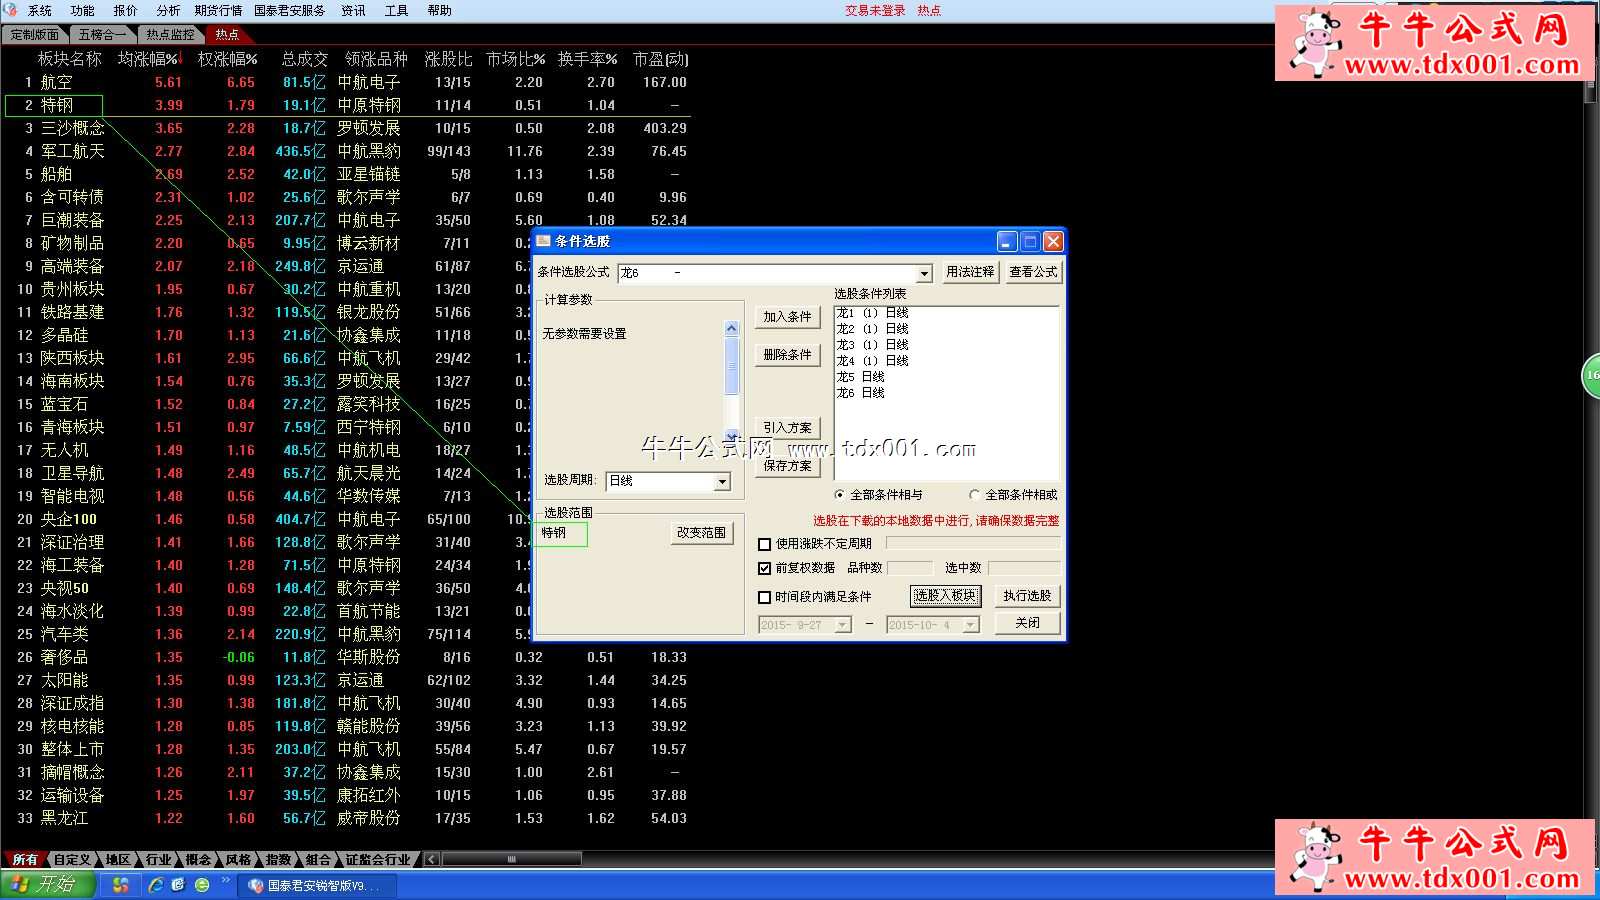Open 资讯 menu

[x=353, y=11]
